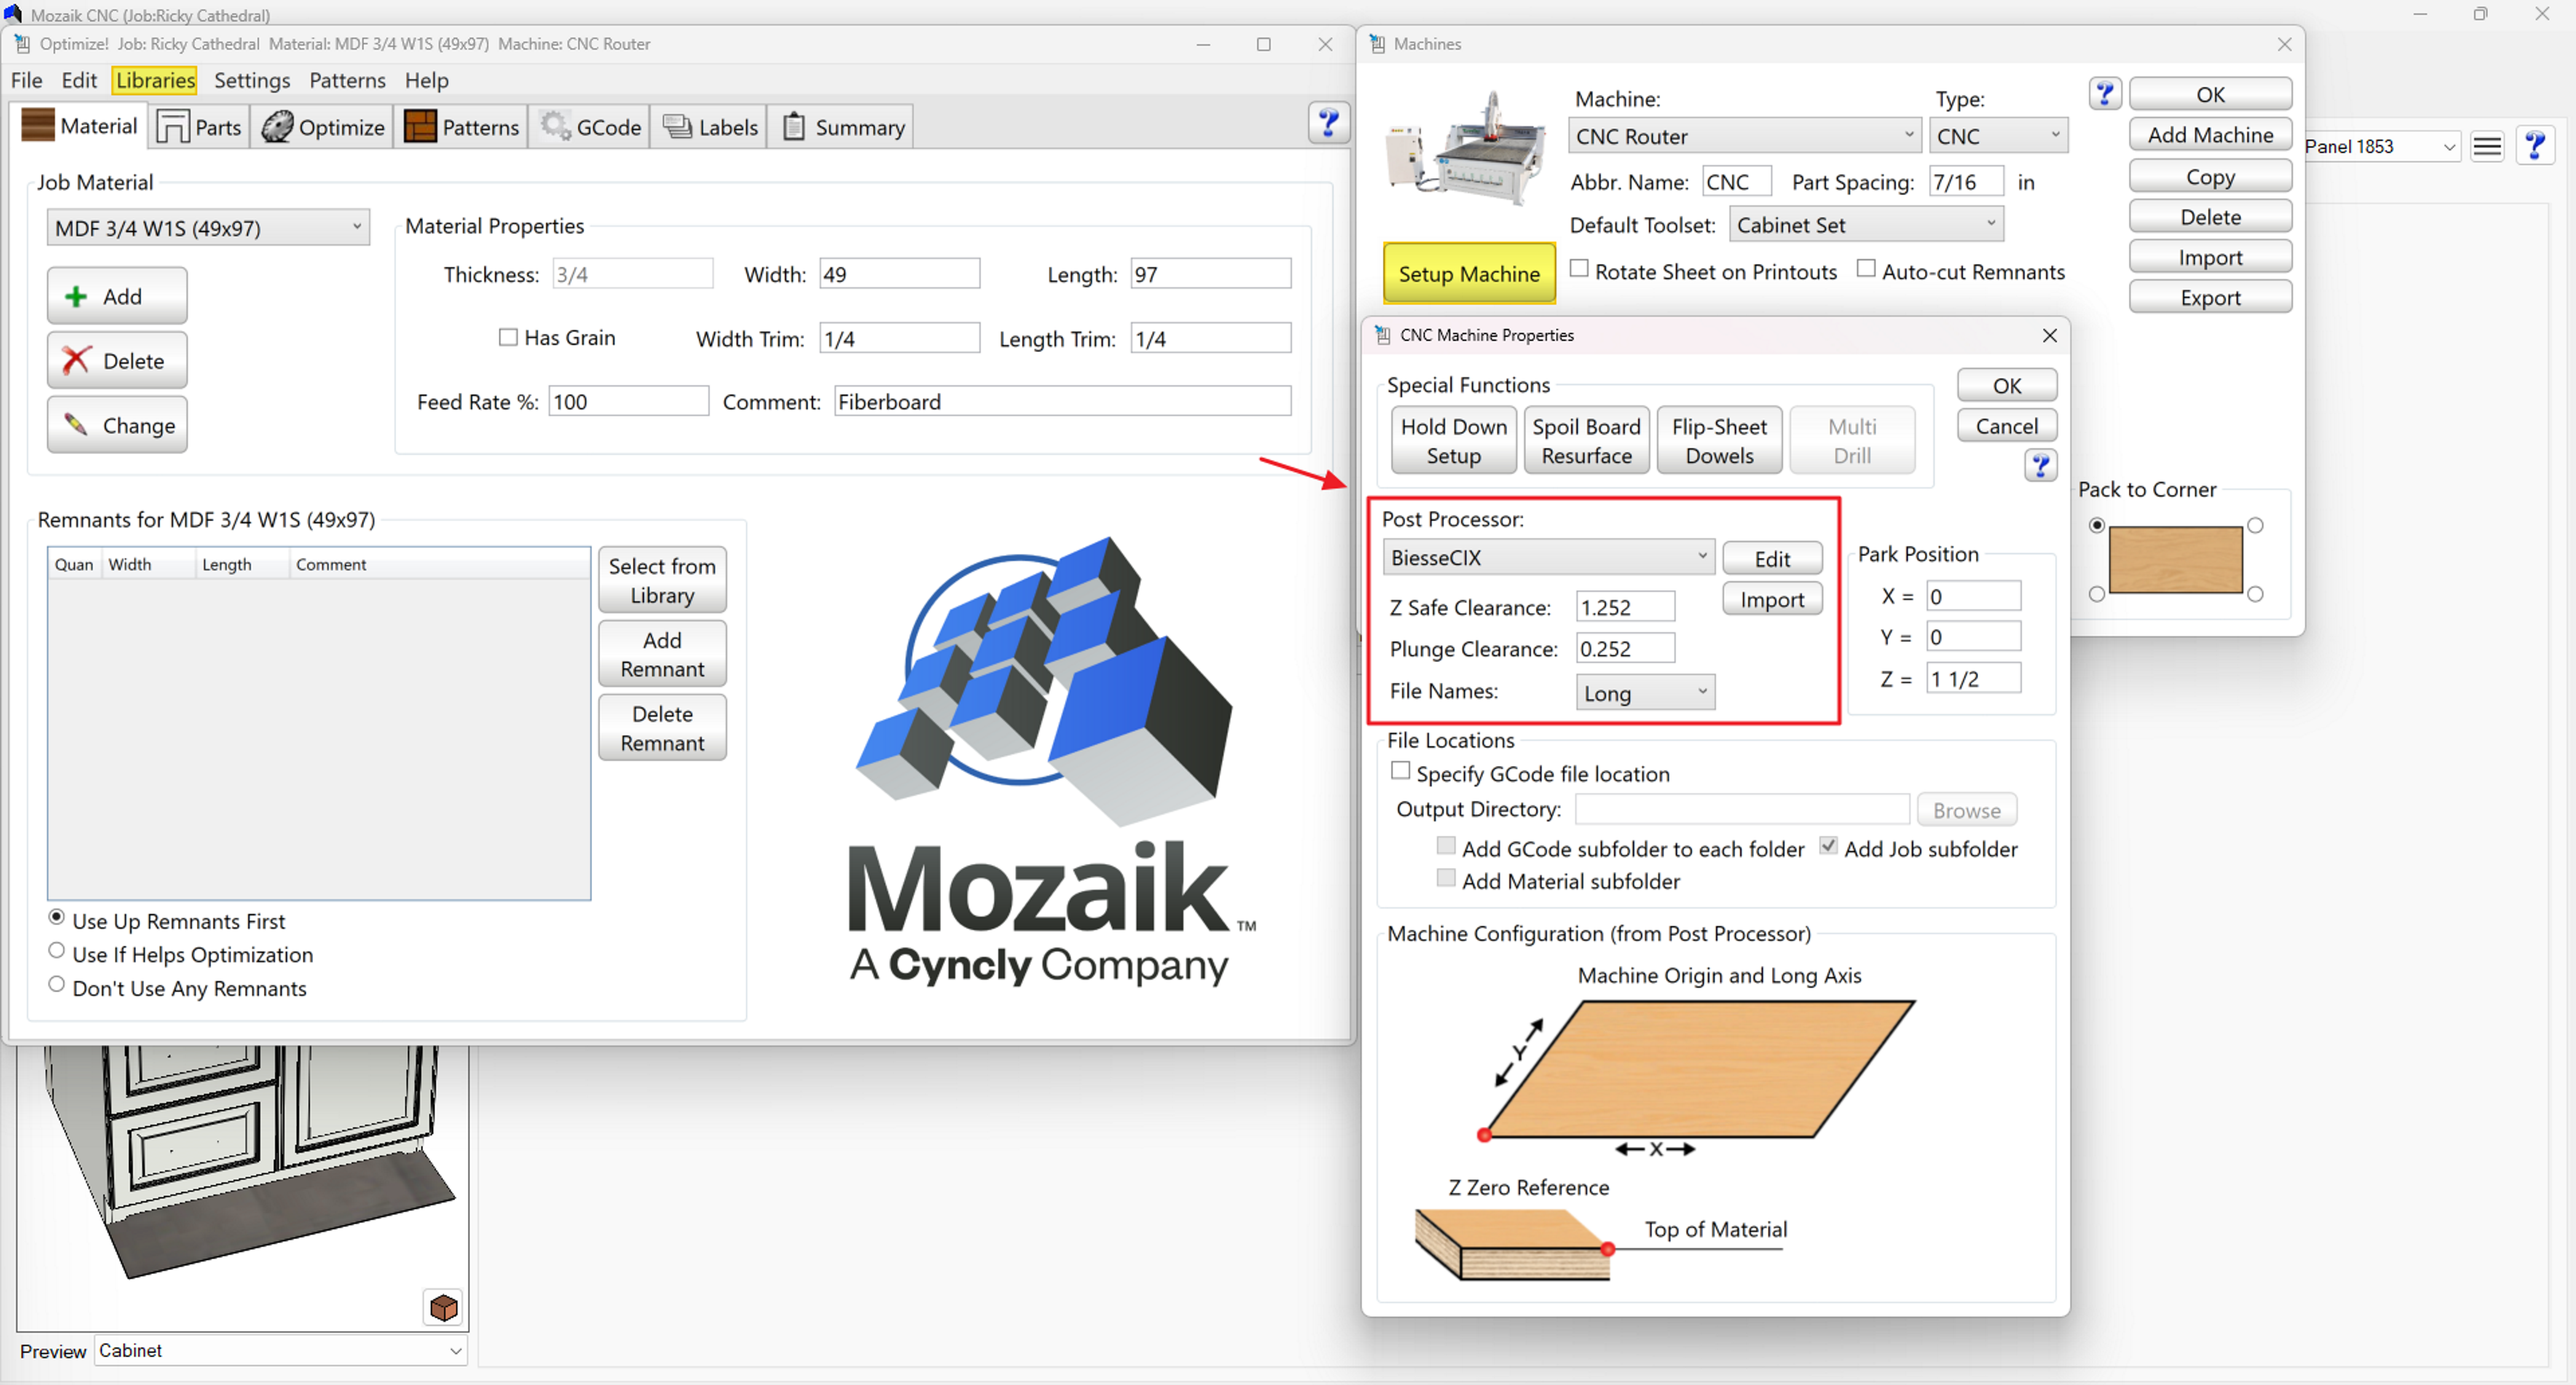
Task: Select Use If Helps Optimization option
Action: click(57, 952)
